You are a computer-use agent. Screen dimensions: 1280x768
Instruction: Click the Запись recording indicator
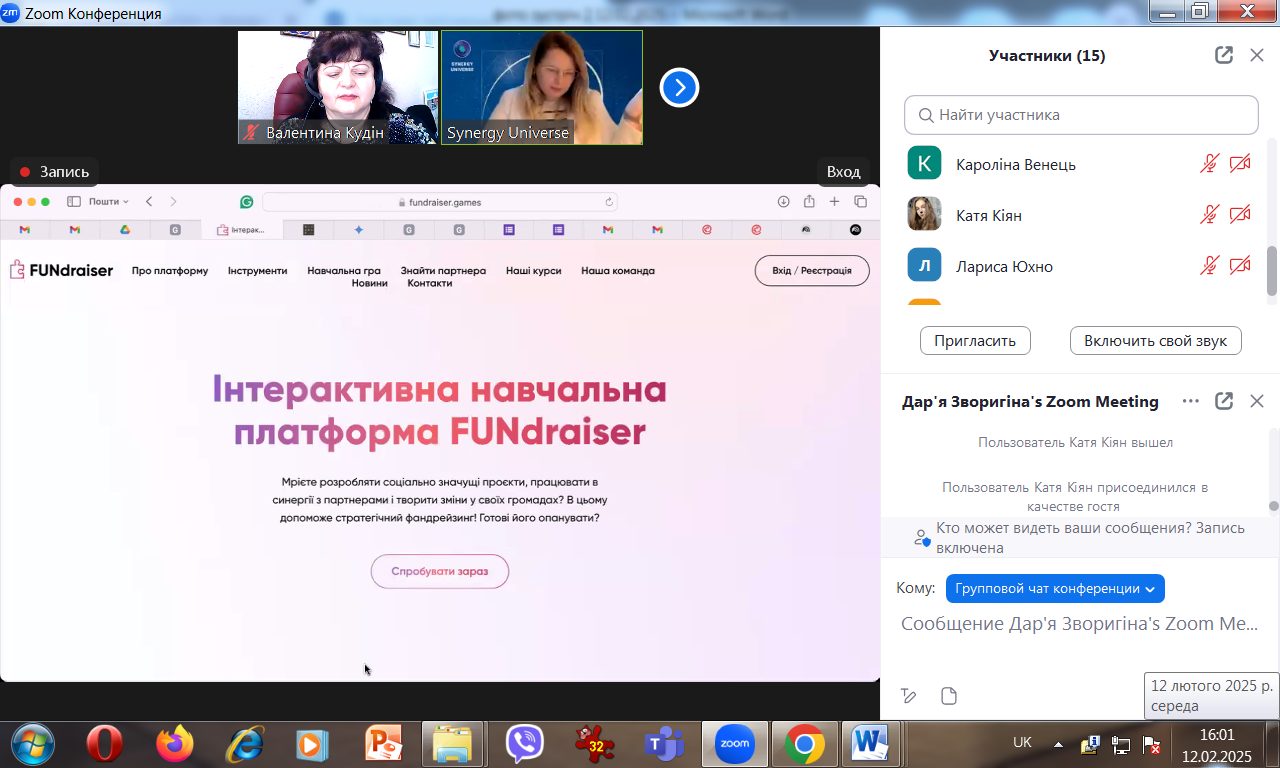click(54, 172)
